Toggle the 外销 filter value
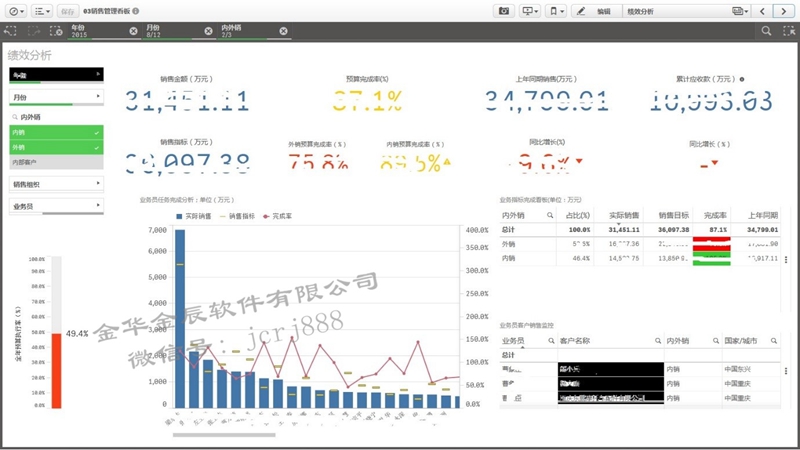The width and height of the screenshot is (800, 450). 56,147
